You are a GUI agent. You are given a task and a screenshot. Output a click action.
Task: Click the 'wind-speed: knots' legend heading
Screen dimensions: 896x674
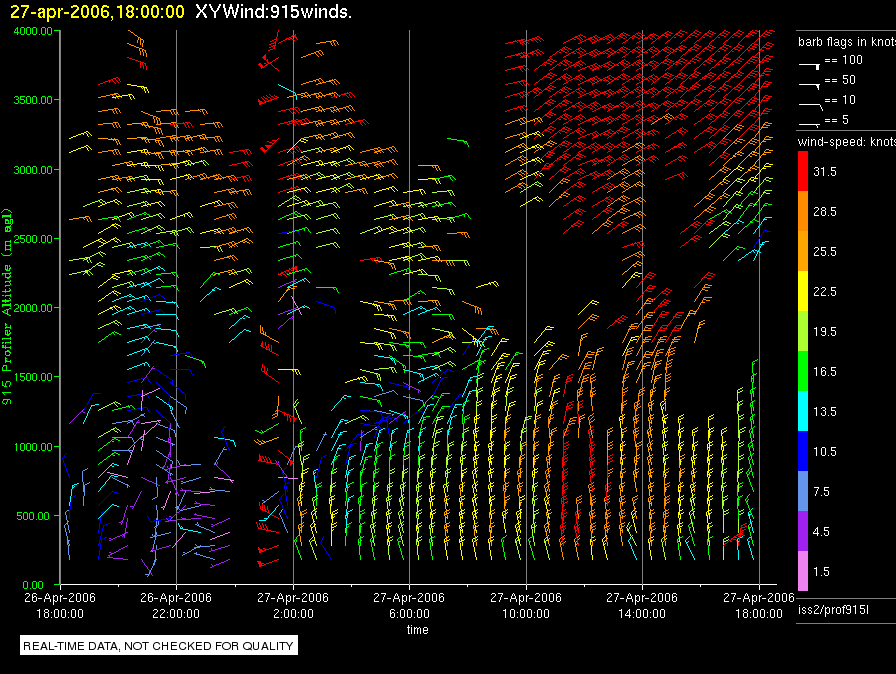click(847, 142)
